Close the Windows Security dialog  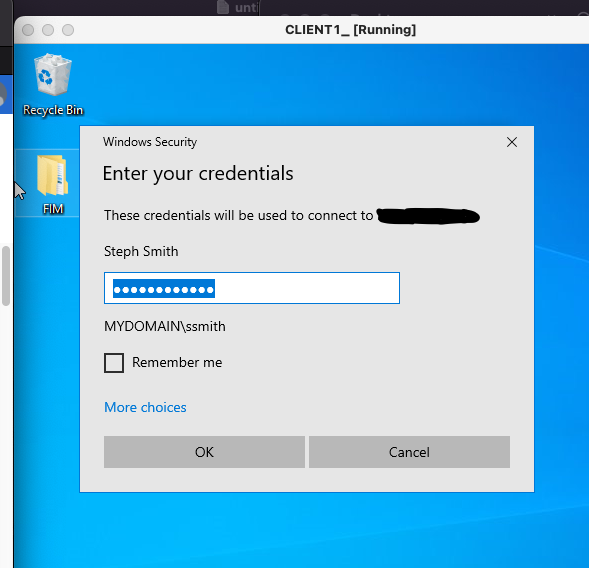512,142
